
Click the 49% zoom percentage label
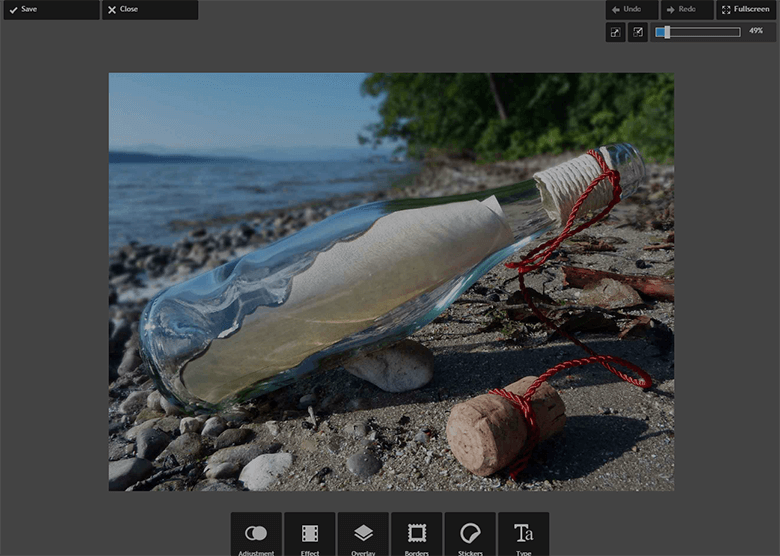pyautogui.click(x=756, y=32)
